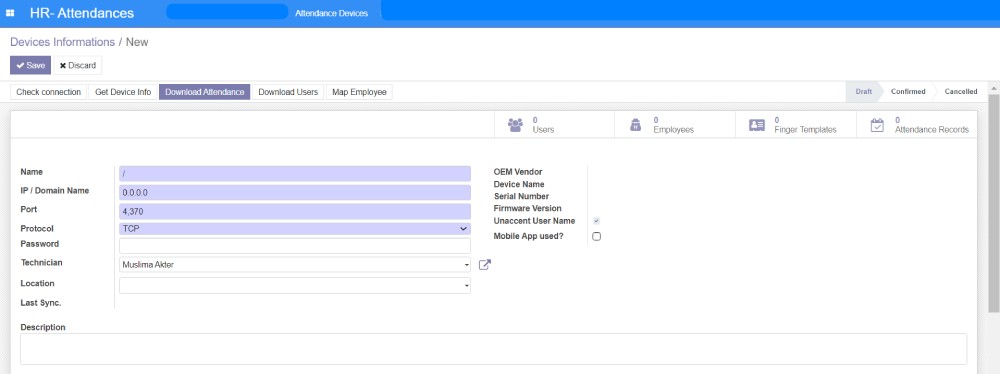The width and height of the screenshot is (1000, 374).
Task: Click the 0 Attendance Records stat label
Action: (932, 125)
